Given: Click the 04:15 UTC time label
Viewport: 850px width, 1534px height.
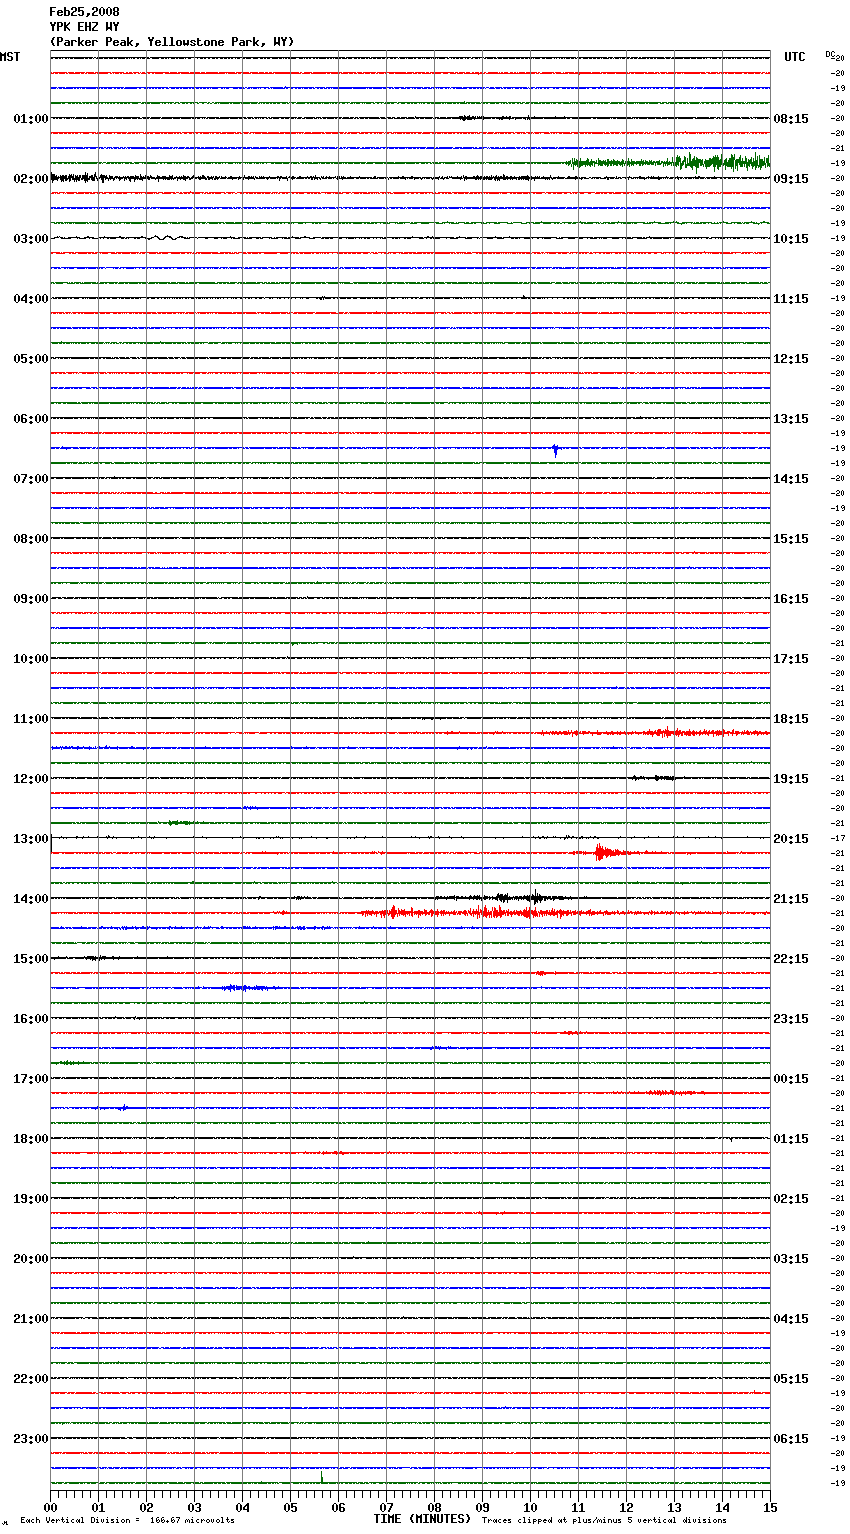Looking at the screenshot, I should 791,1319.
